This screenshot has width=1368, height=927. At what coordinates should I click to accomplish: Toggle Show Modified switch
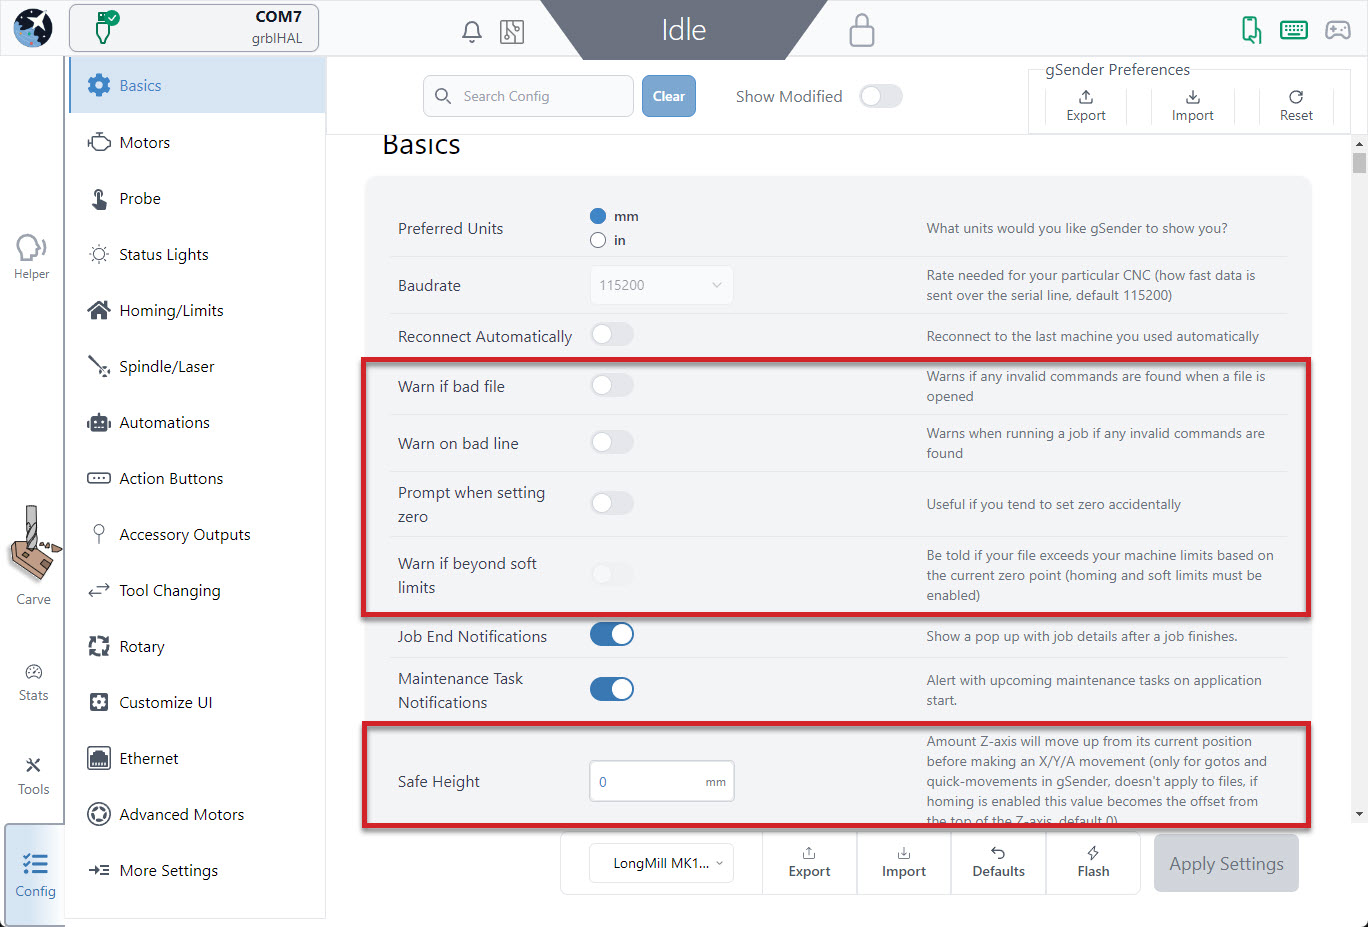click(x=881, y=96)
